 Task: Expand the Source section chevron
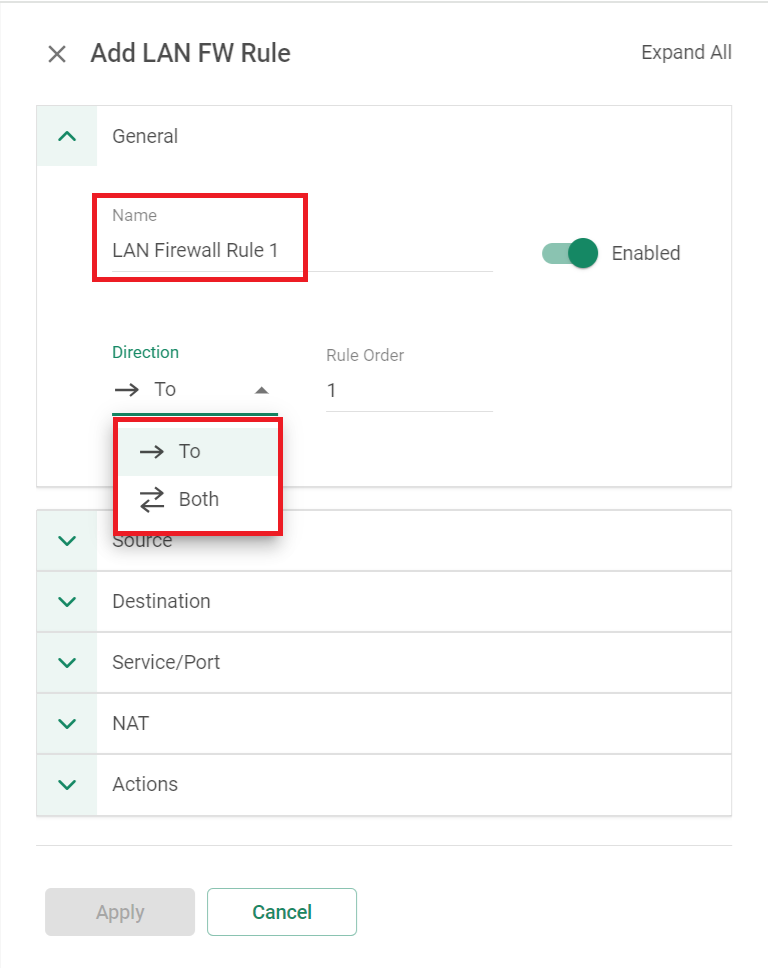(x=67, y=541)
